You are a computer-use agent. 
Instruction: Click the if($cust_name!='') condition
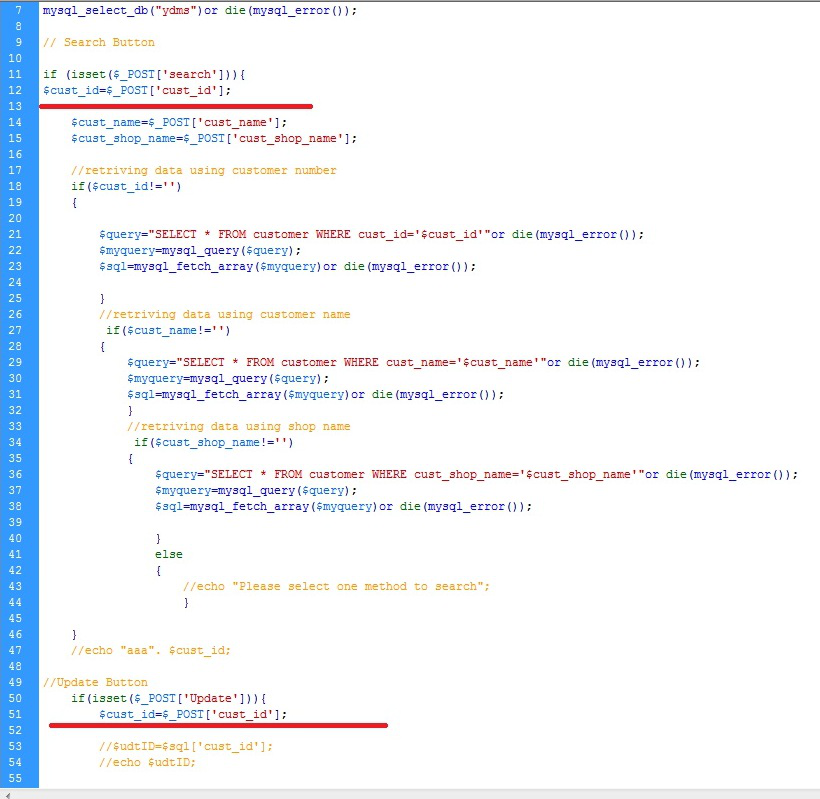(x=168, y=330)
